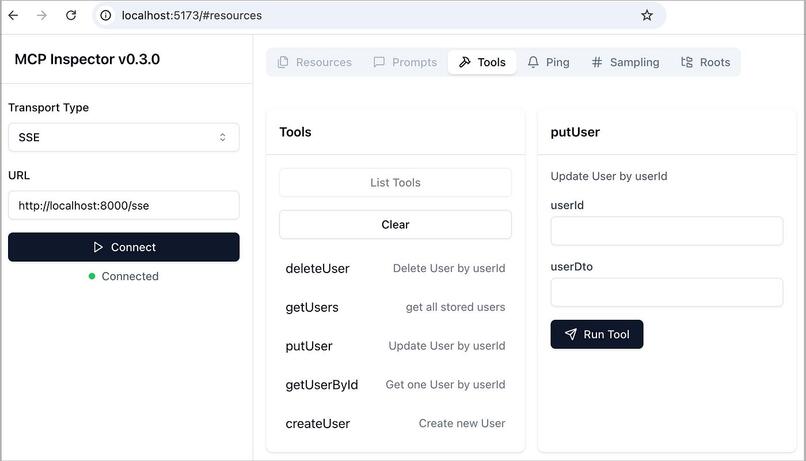806x461 pixels.
Task: Click the Connected status text
Action: pyautogui.click(x=130, y=276)
